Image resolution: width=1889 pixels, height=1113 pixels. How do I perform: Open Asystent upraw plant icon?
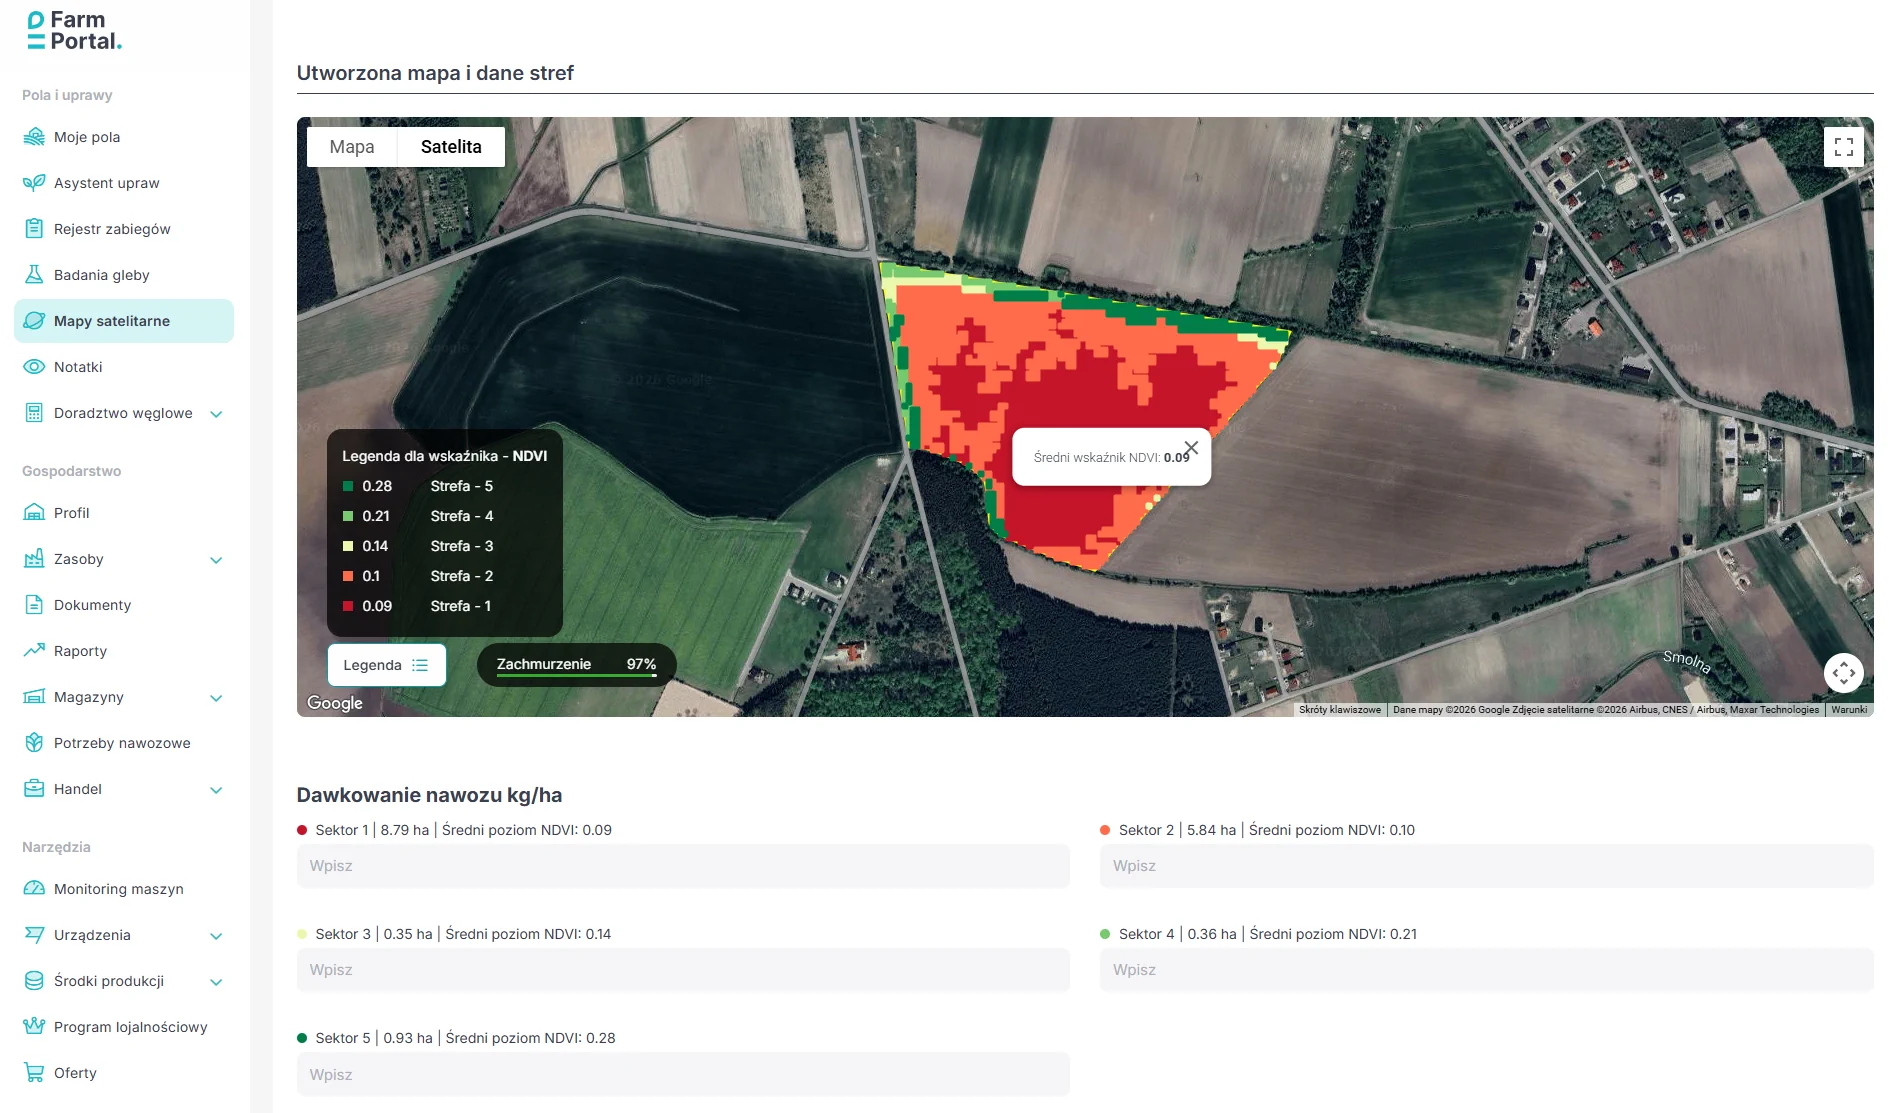[34, 183]
